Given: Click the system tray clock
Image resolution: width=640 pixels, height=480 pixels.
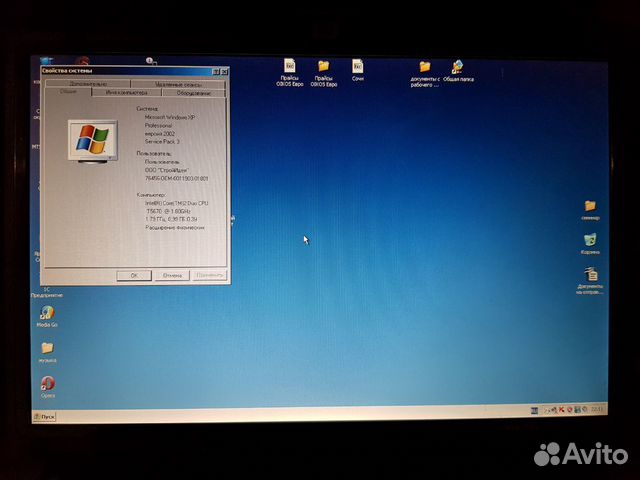Looking at the screenshot, I should [x=597, y=409].
